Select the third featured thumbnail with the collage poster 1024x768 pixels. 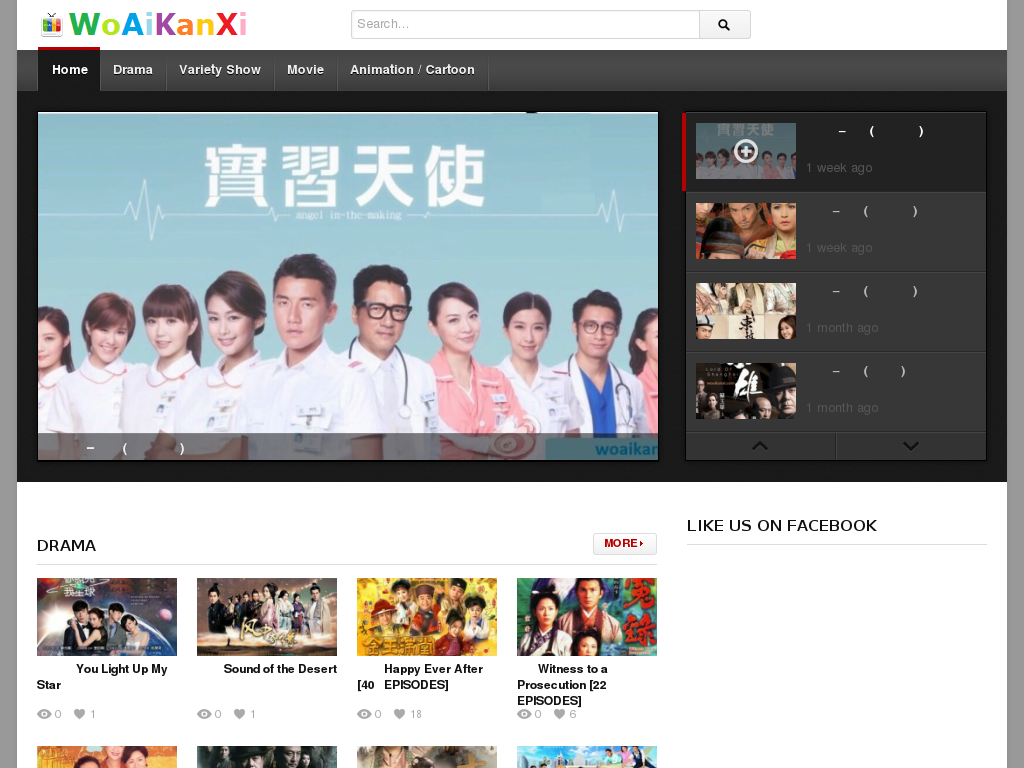pyautogui.click(x=746, y=311)
